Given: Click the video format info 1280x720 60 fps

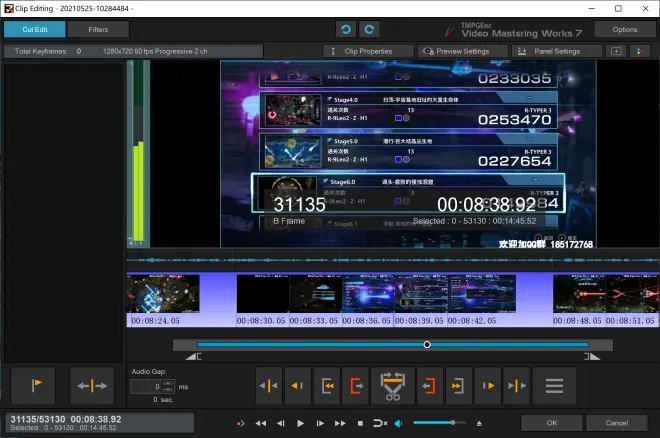Looking at the screenshot, I should point(155,51).
